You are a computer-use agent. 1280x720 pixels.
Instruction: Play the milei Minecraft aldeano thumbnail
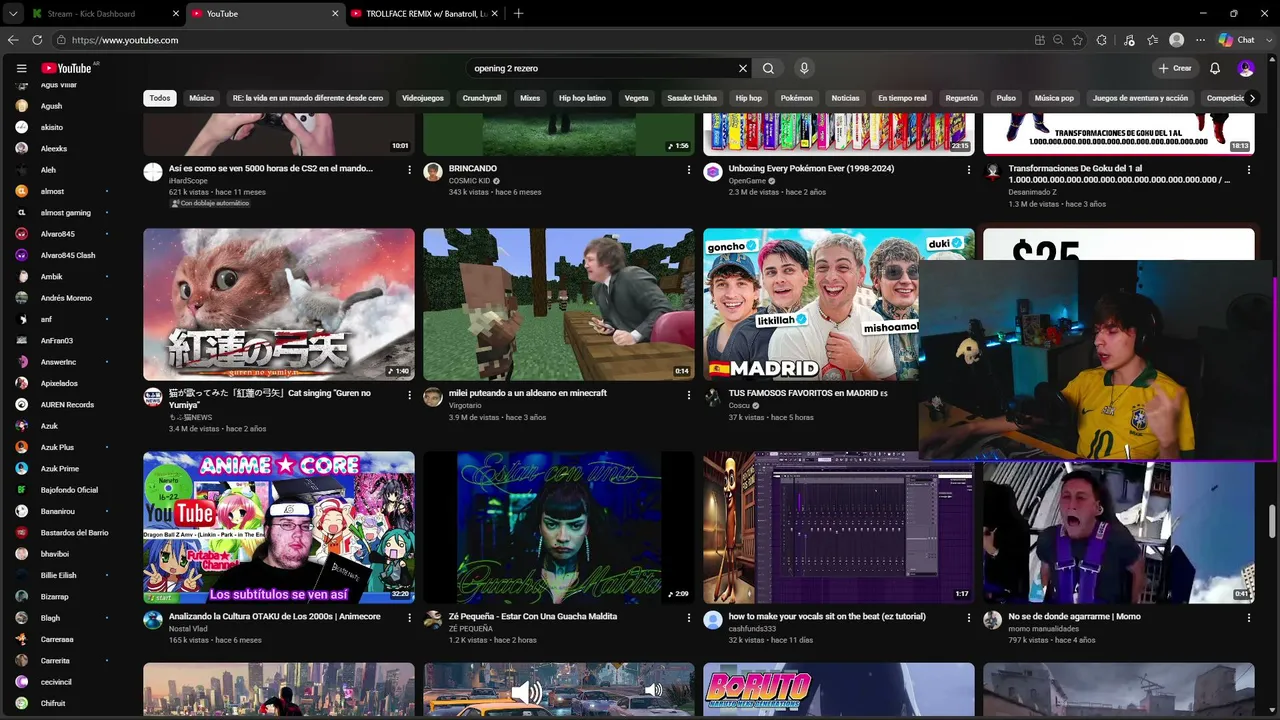(559, 304)
